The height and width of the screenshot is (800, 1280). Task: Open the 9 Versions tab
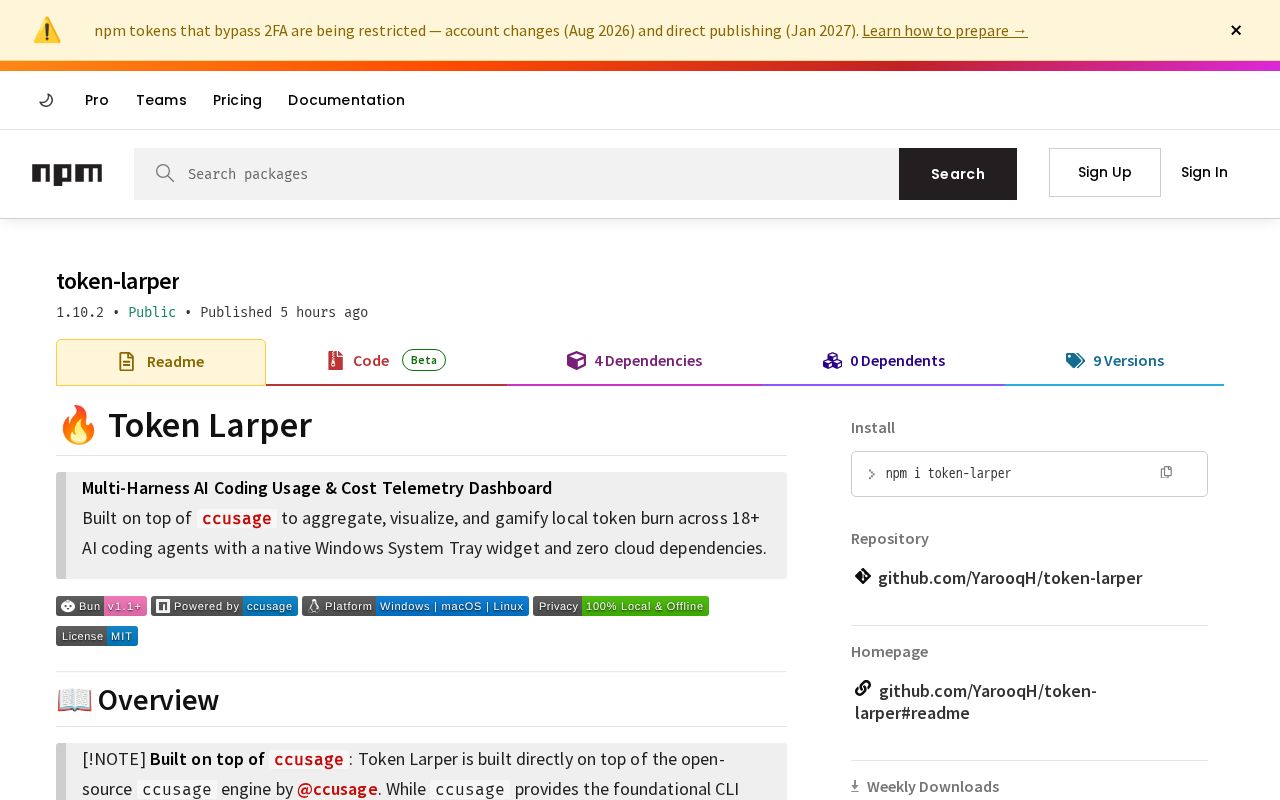click(x=1115, y=361)
